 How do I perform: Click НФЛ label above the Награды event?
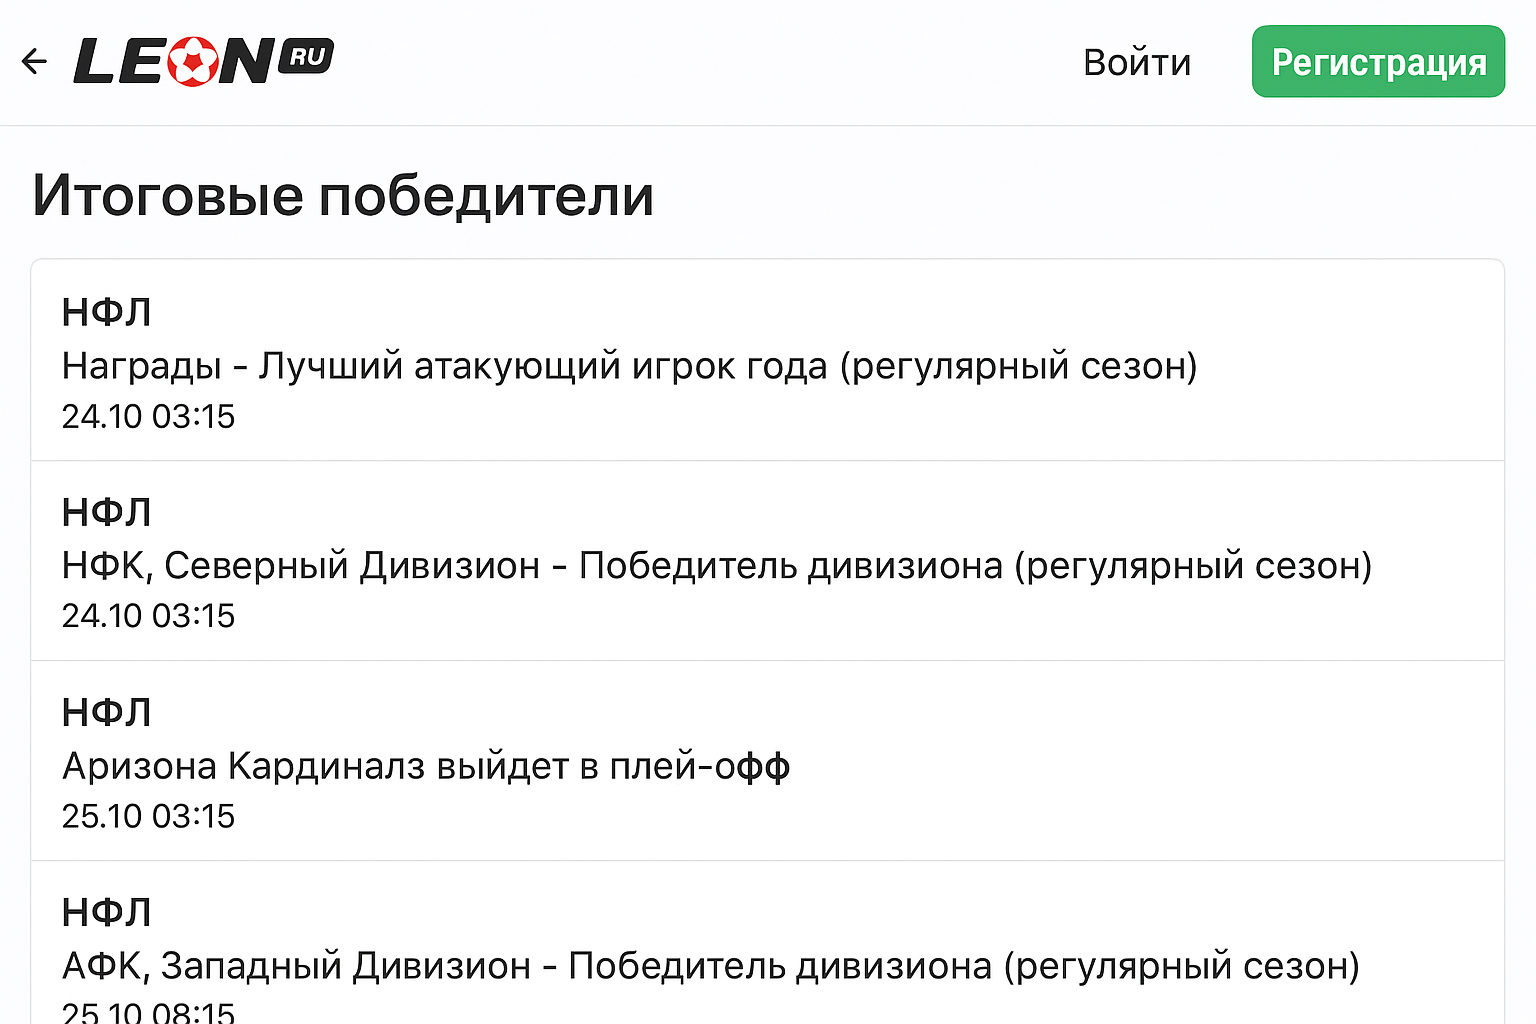tap(106, 313)
